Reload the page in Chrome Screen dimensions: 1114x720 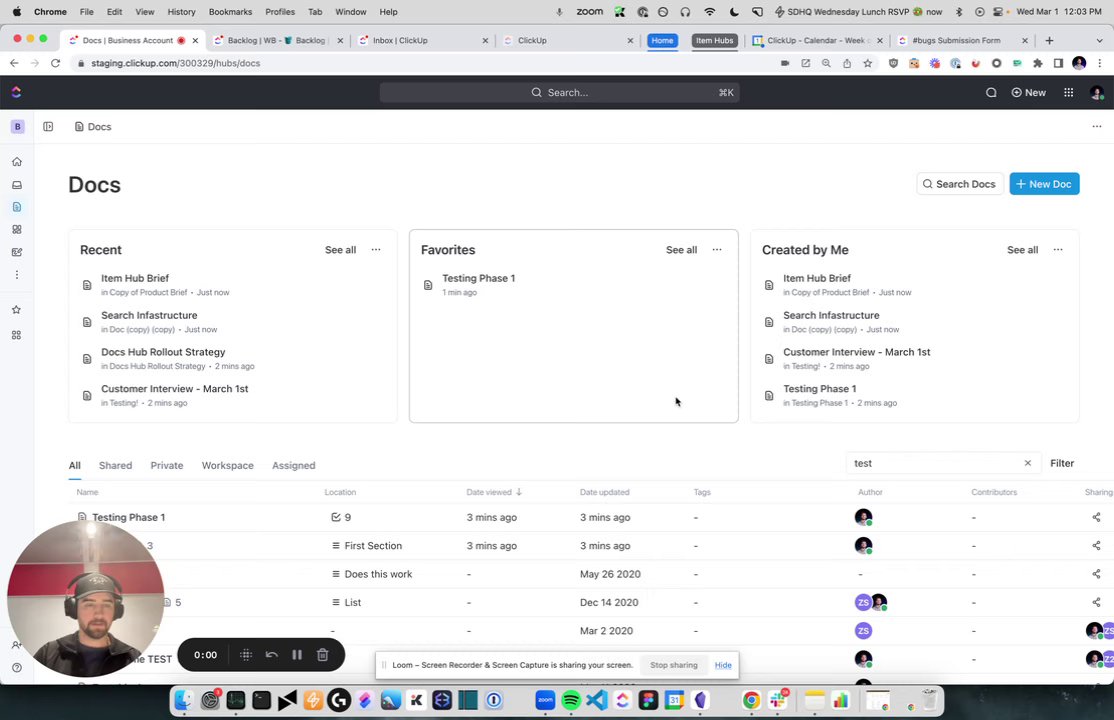tap(55, 63)
